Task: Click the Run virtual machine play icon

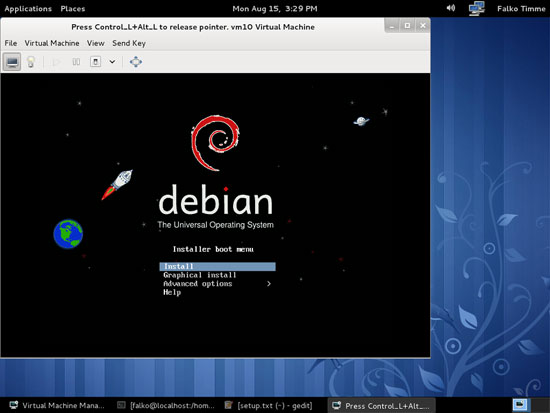Action: coord(56,62)
